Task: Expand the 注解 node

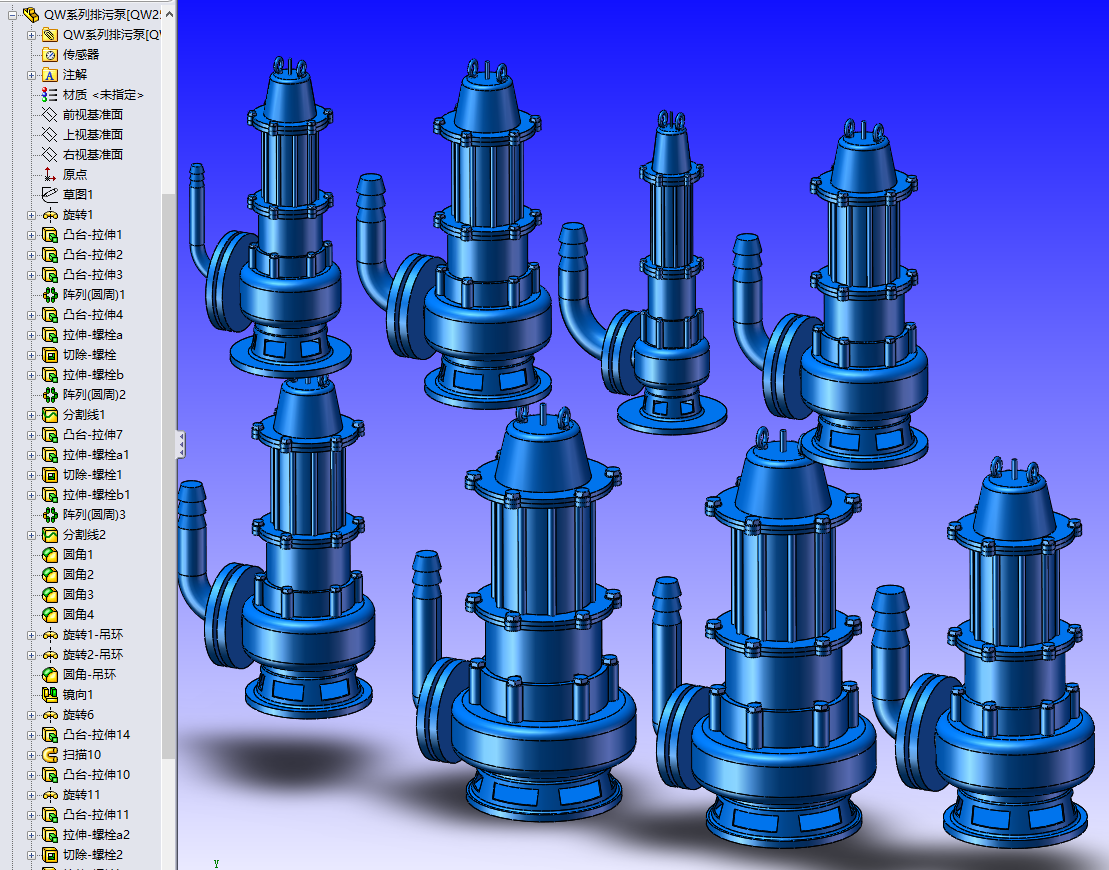Action: tap(31, 74)
